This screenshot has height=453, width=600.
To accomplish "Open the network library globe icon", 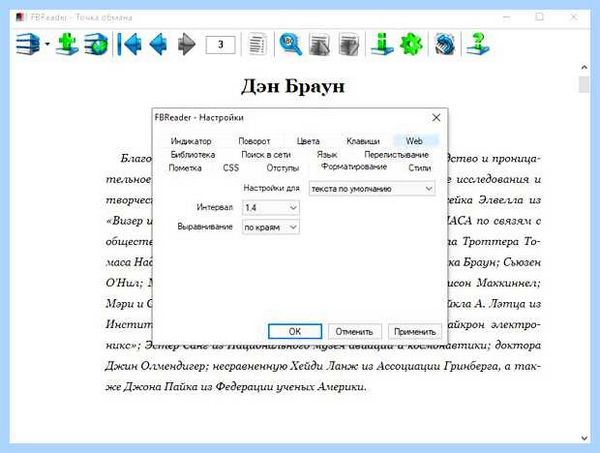I will pyautogui.click(x=96, y=44).
